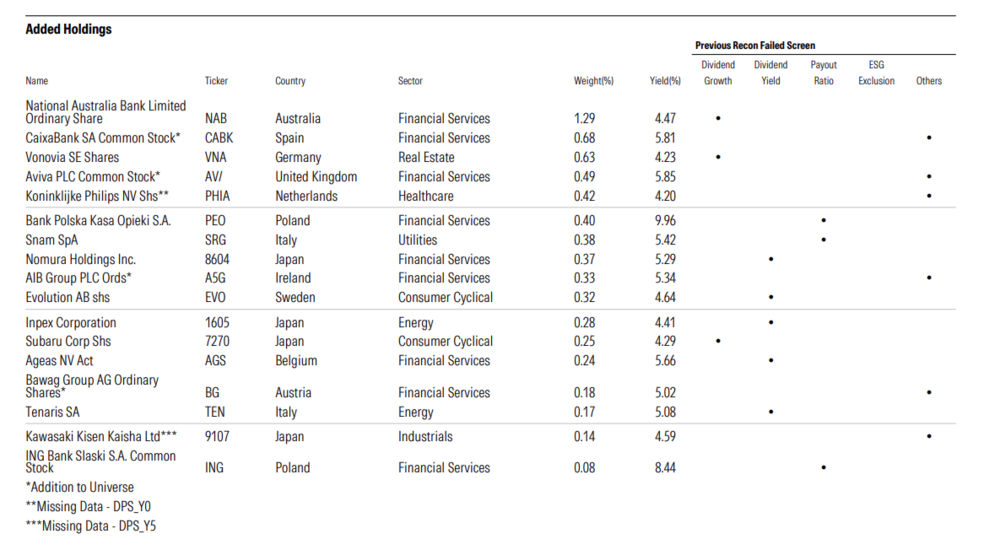This screenshot has width=1000, height=550.
Task: Click the Previous Recon Failed Screen heading
Action: pos(755,46)
